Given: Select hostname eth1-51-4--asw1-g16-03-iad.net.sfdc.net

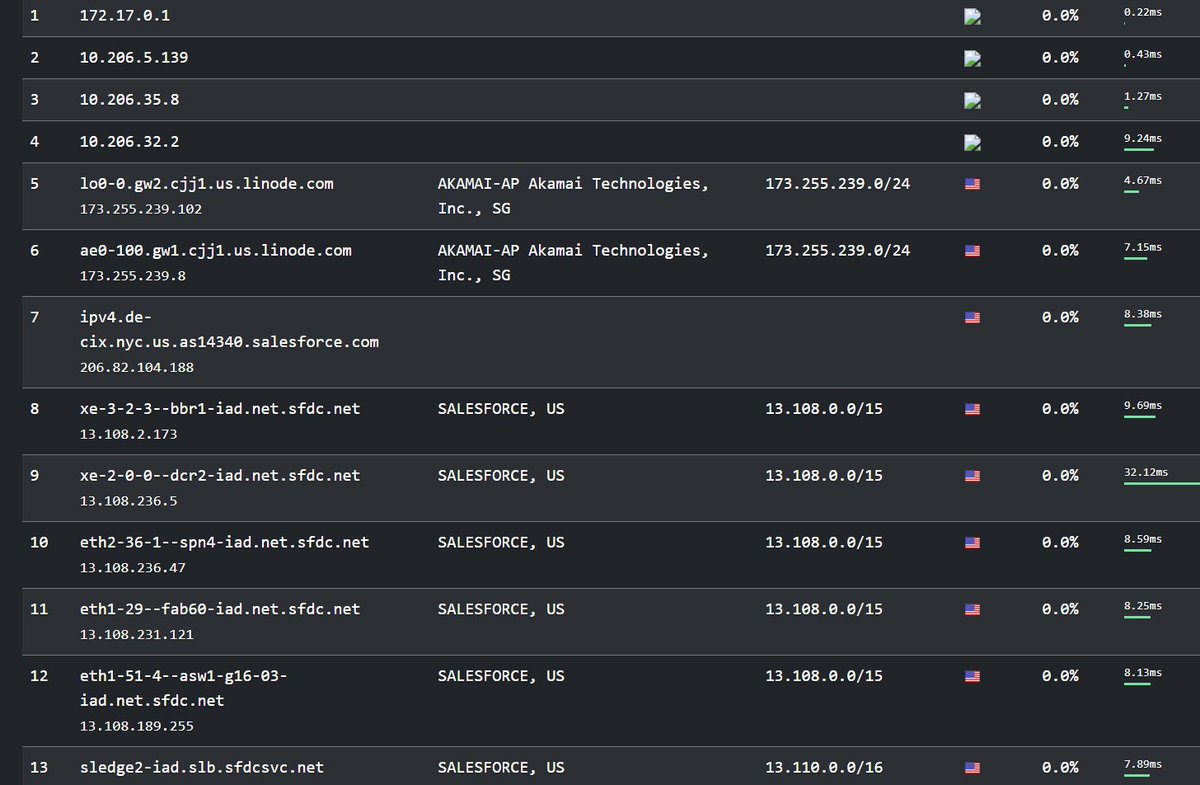Looking at the screenshot, I should pos(184,688).
